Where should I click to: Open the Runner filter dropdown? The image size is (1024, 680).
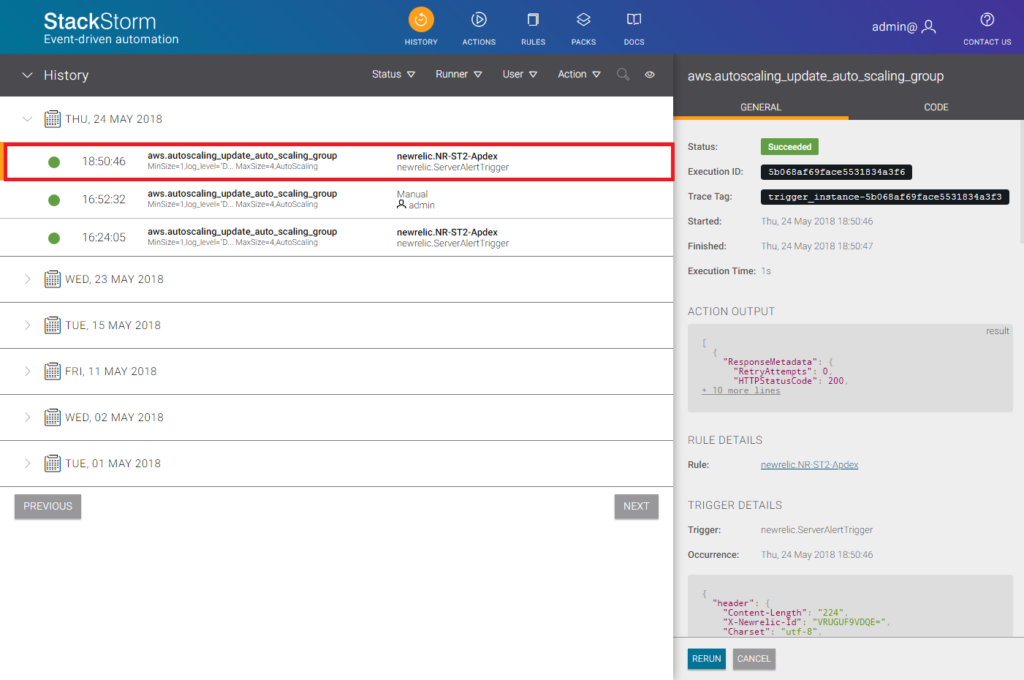click(458, 74)
